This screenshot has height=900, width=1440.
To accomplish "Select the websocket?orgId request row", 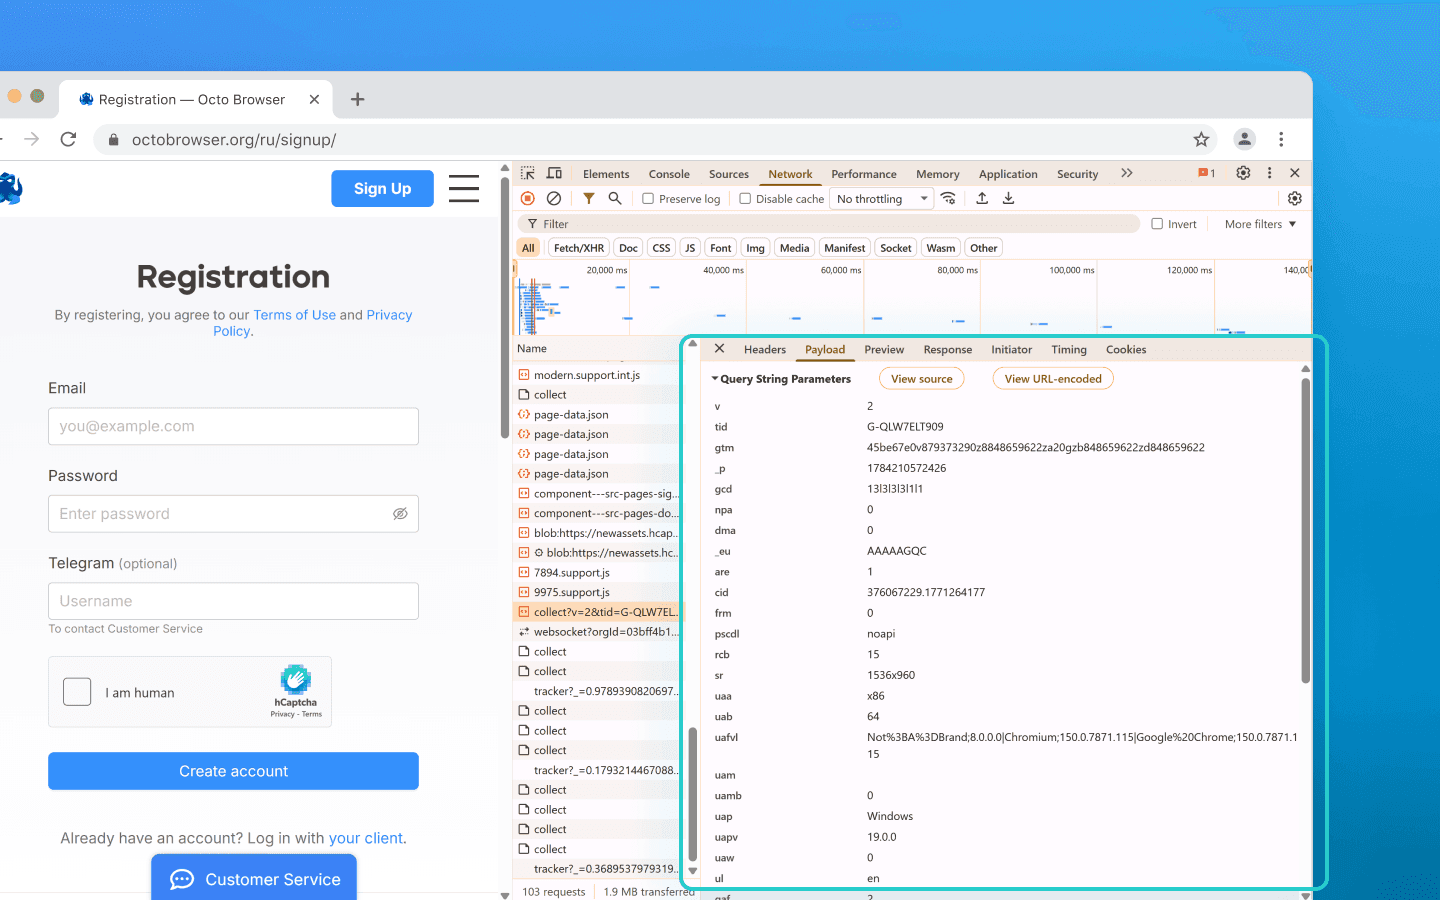I will (x=597, y=632).
